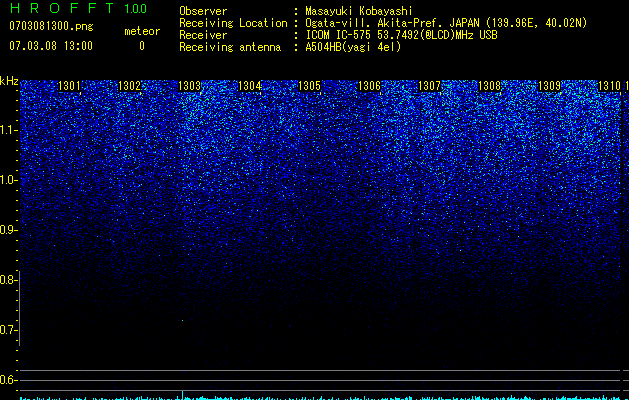
Task: Click the 1.1 kHz frequency tick label
Action: point(8,130)
